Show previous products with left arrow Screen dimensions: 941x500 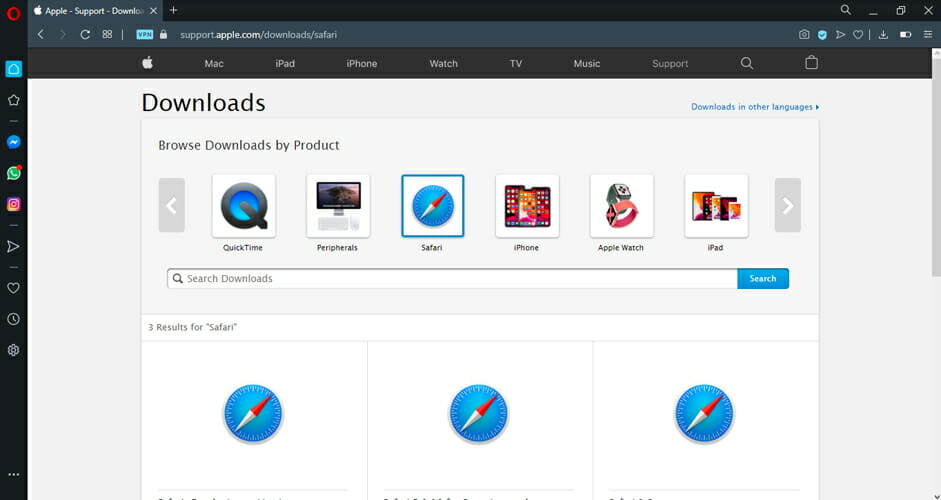172,205
